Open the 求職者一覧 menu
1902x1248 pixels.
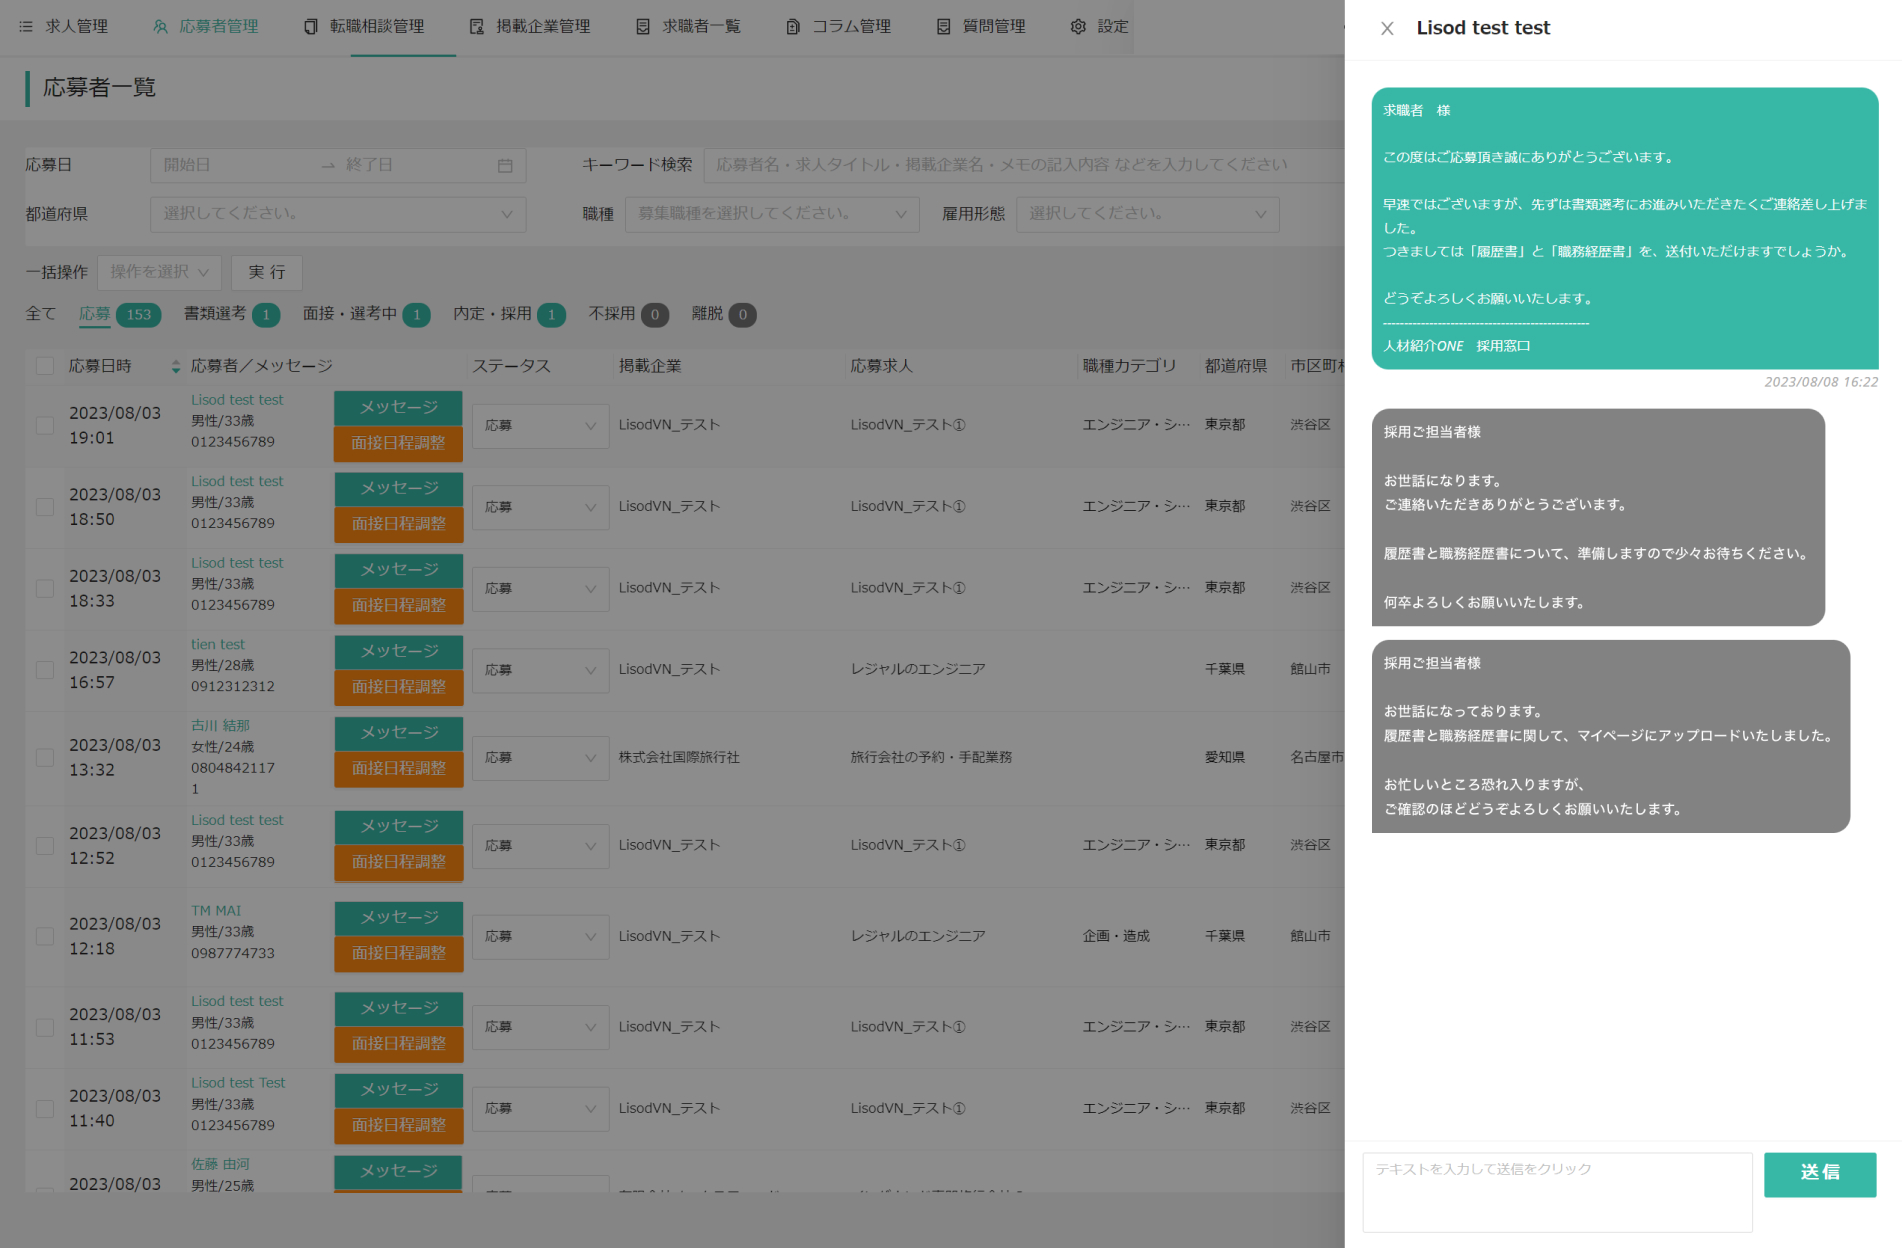689,26
